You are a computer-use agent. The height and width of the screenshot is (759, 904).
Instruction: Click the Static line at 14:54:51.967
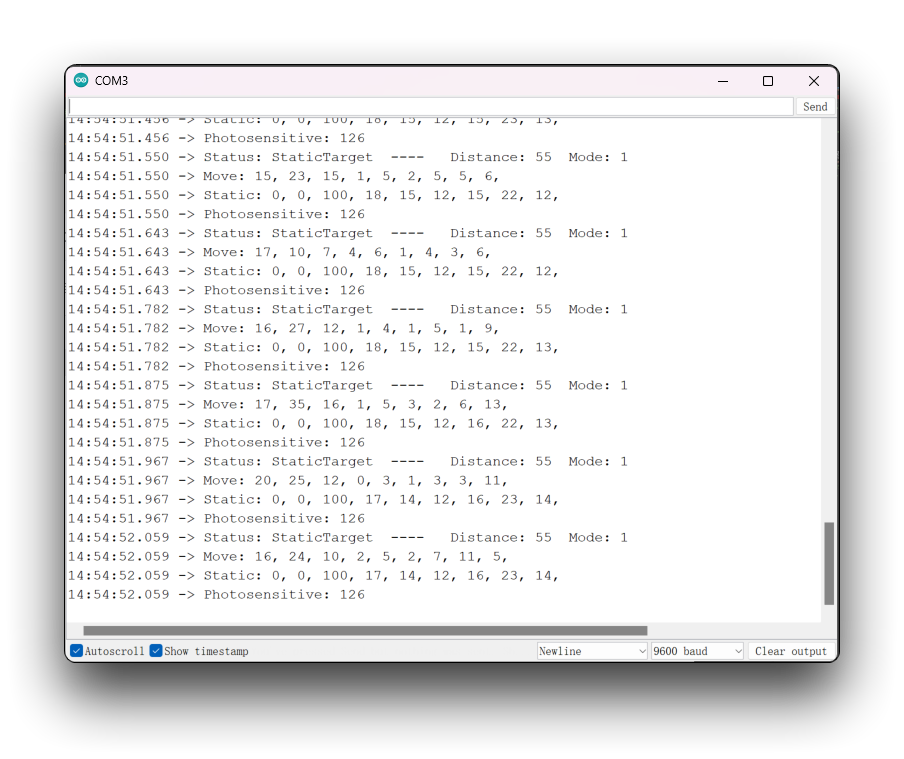coord(313,499)
